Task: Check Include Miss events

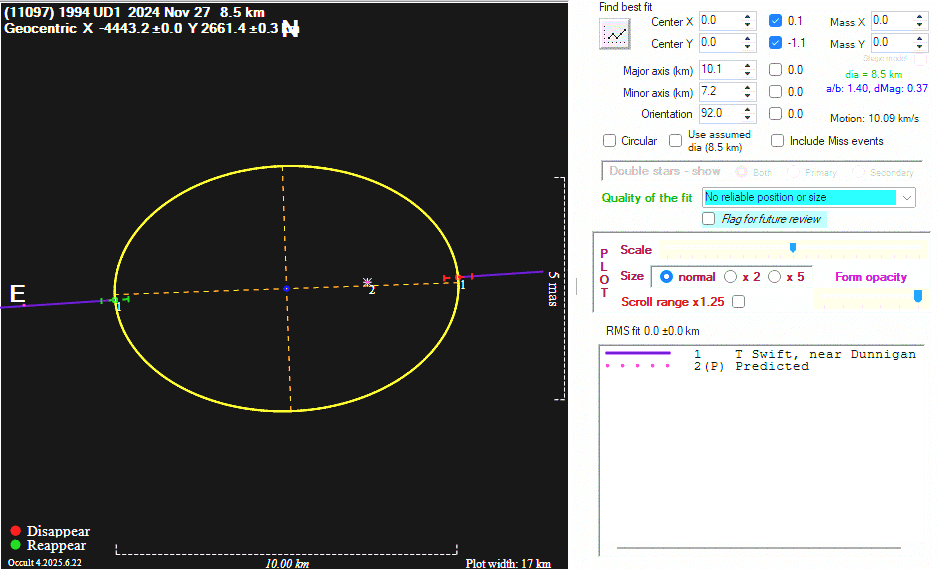Action: click(x=777, y=141)
